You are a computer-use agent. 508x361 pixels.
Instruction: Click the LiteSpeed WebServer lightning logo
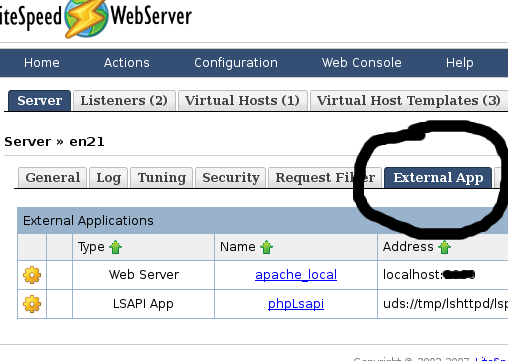point(86,18)
